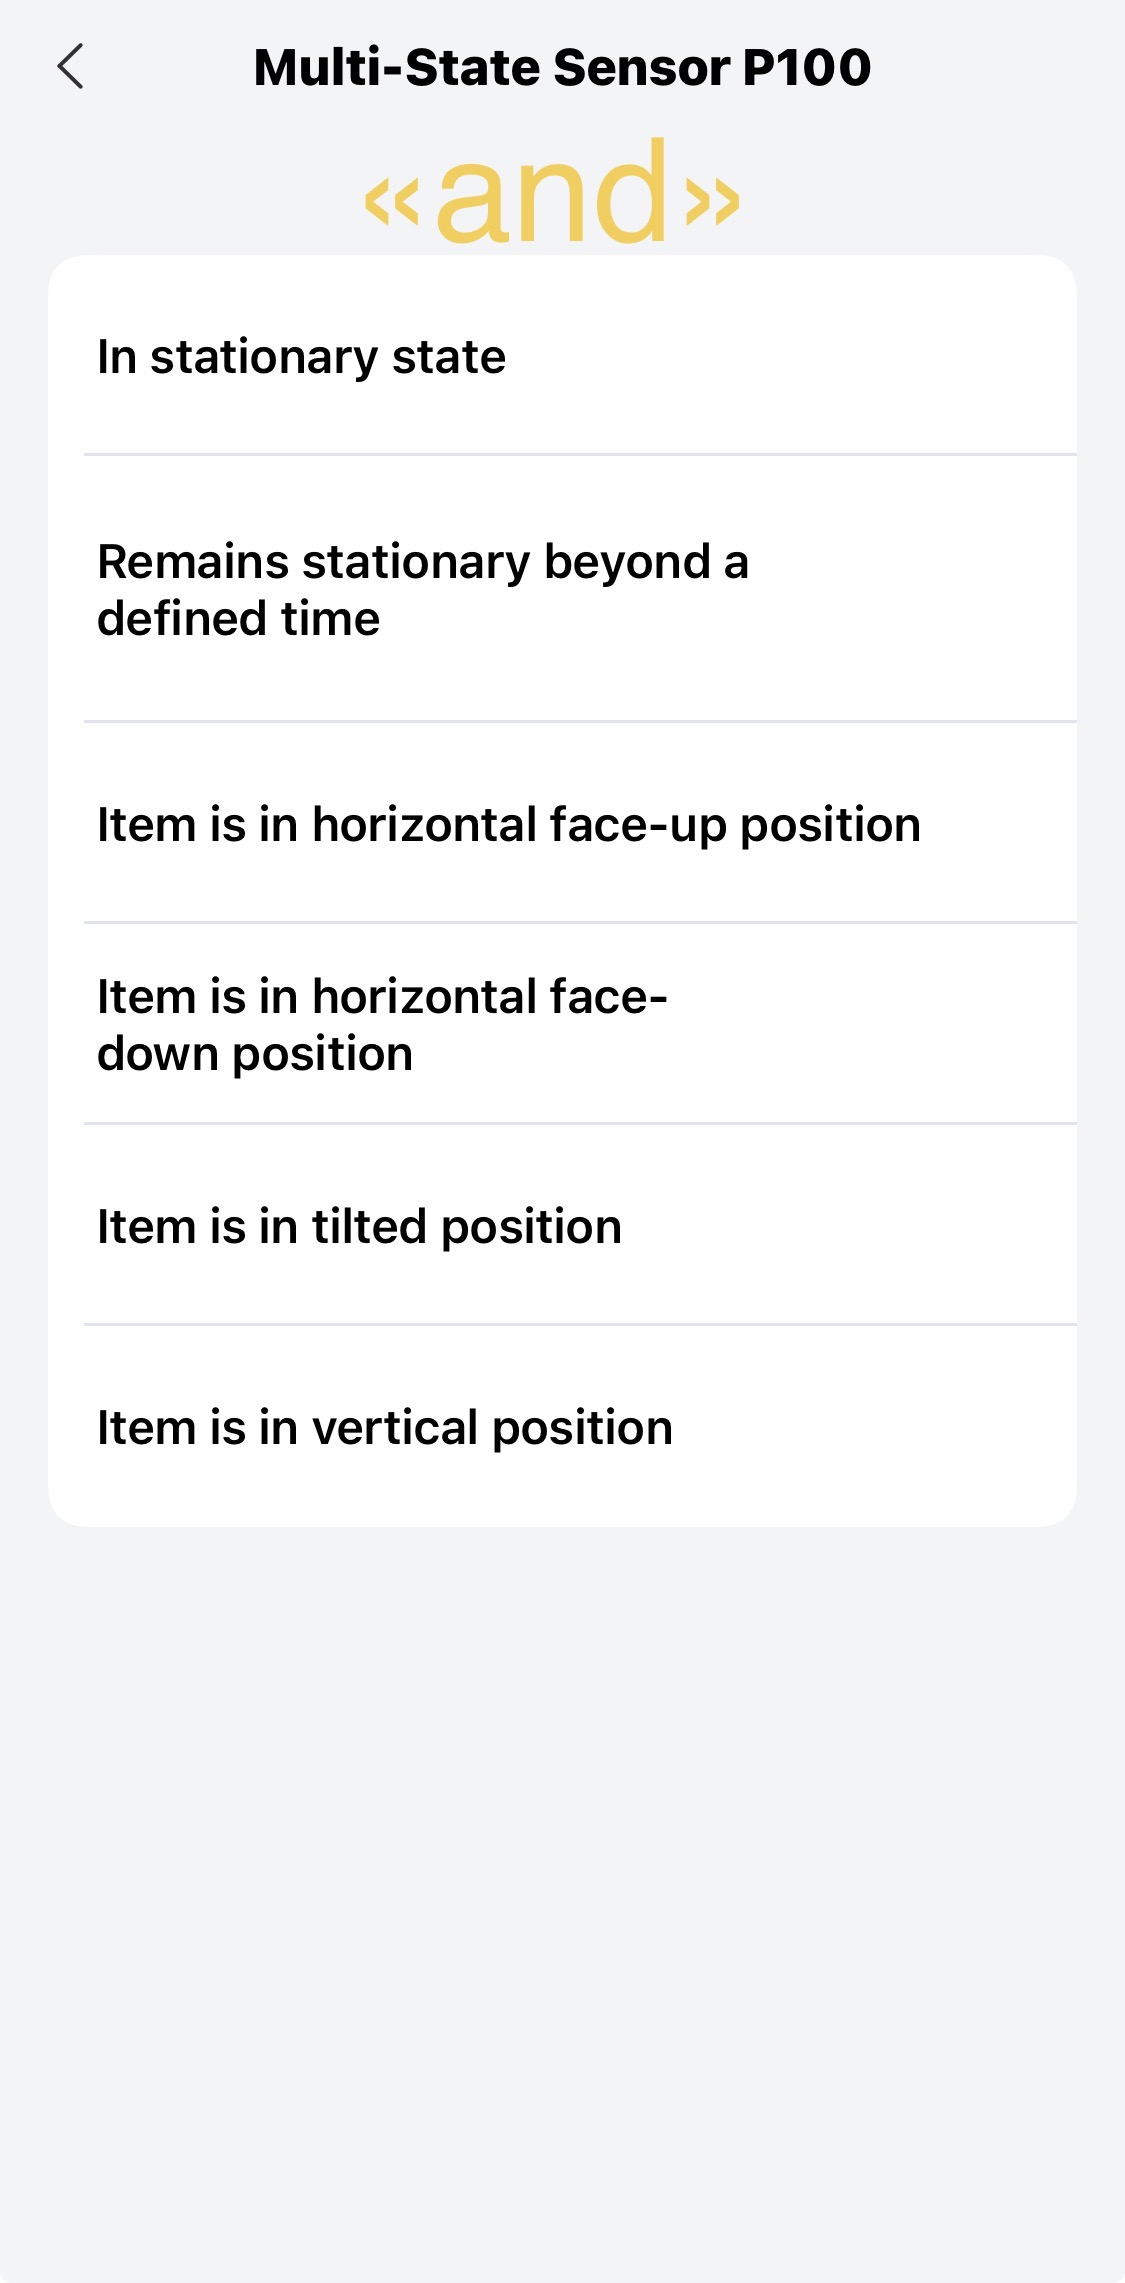The height and width of the screenshot is (2283, 1125).
Task: Click the yellow "and" condition label
Action: [552, 193]
